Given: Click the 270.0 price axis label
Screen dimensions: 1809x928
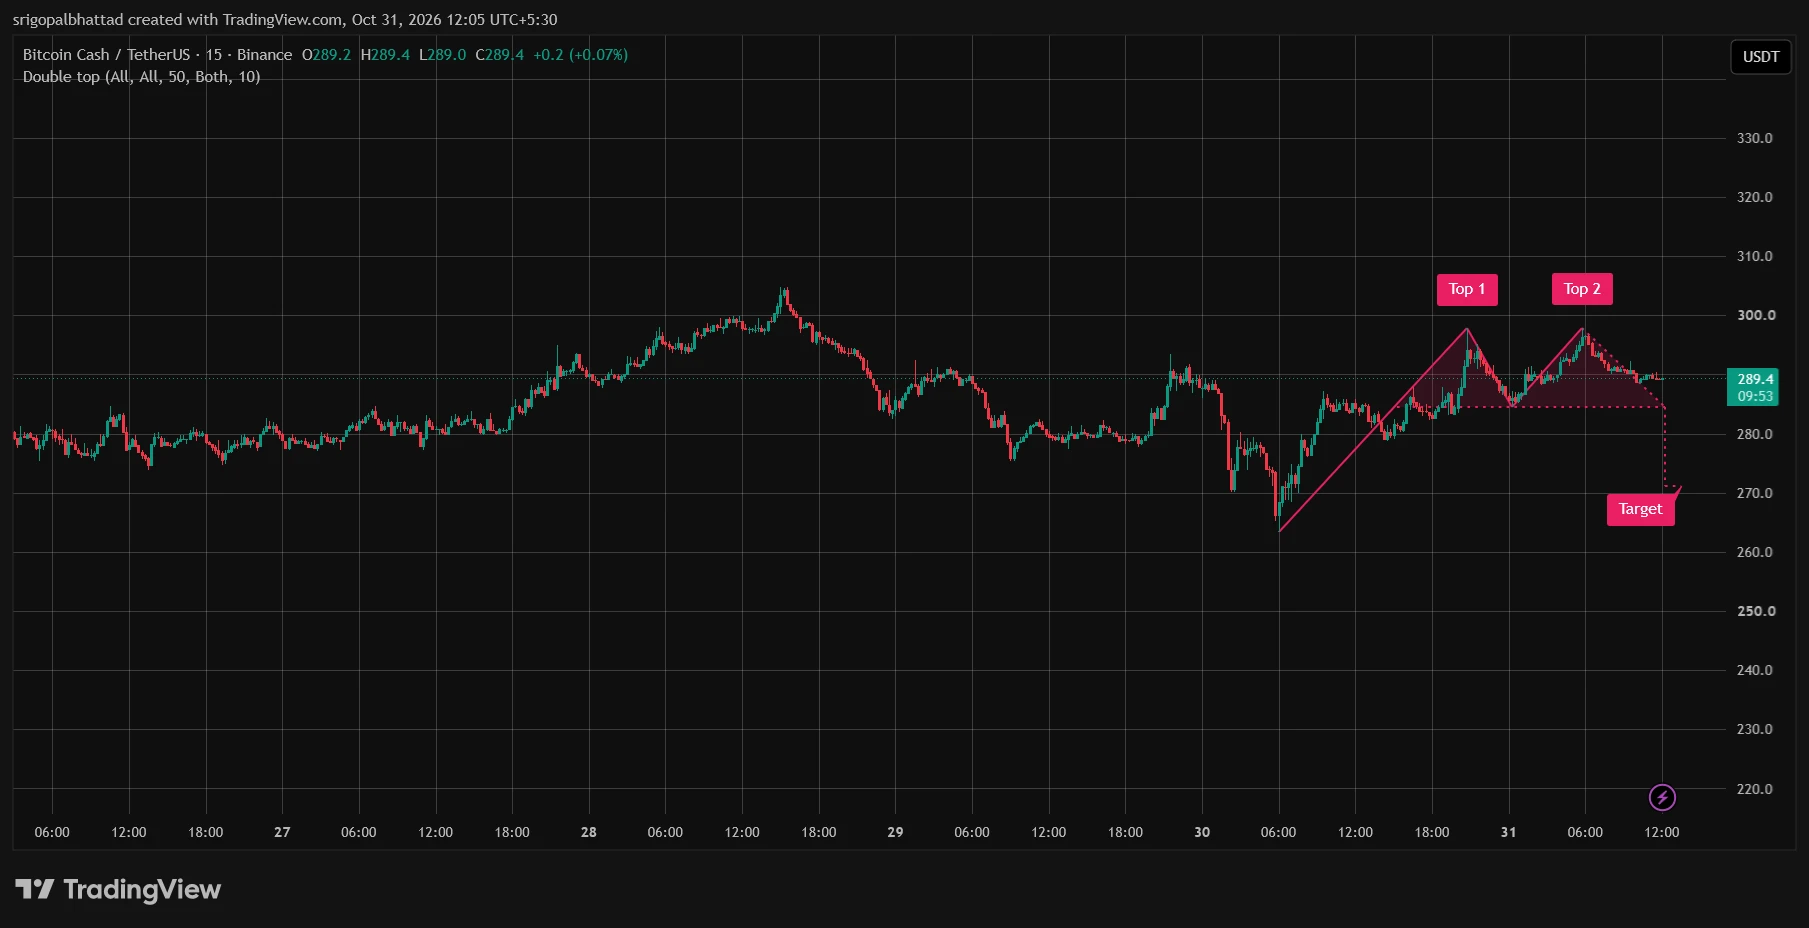Looking at the screenshot, I should point(1754,493).
